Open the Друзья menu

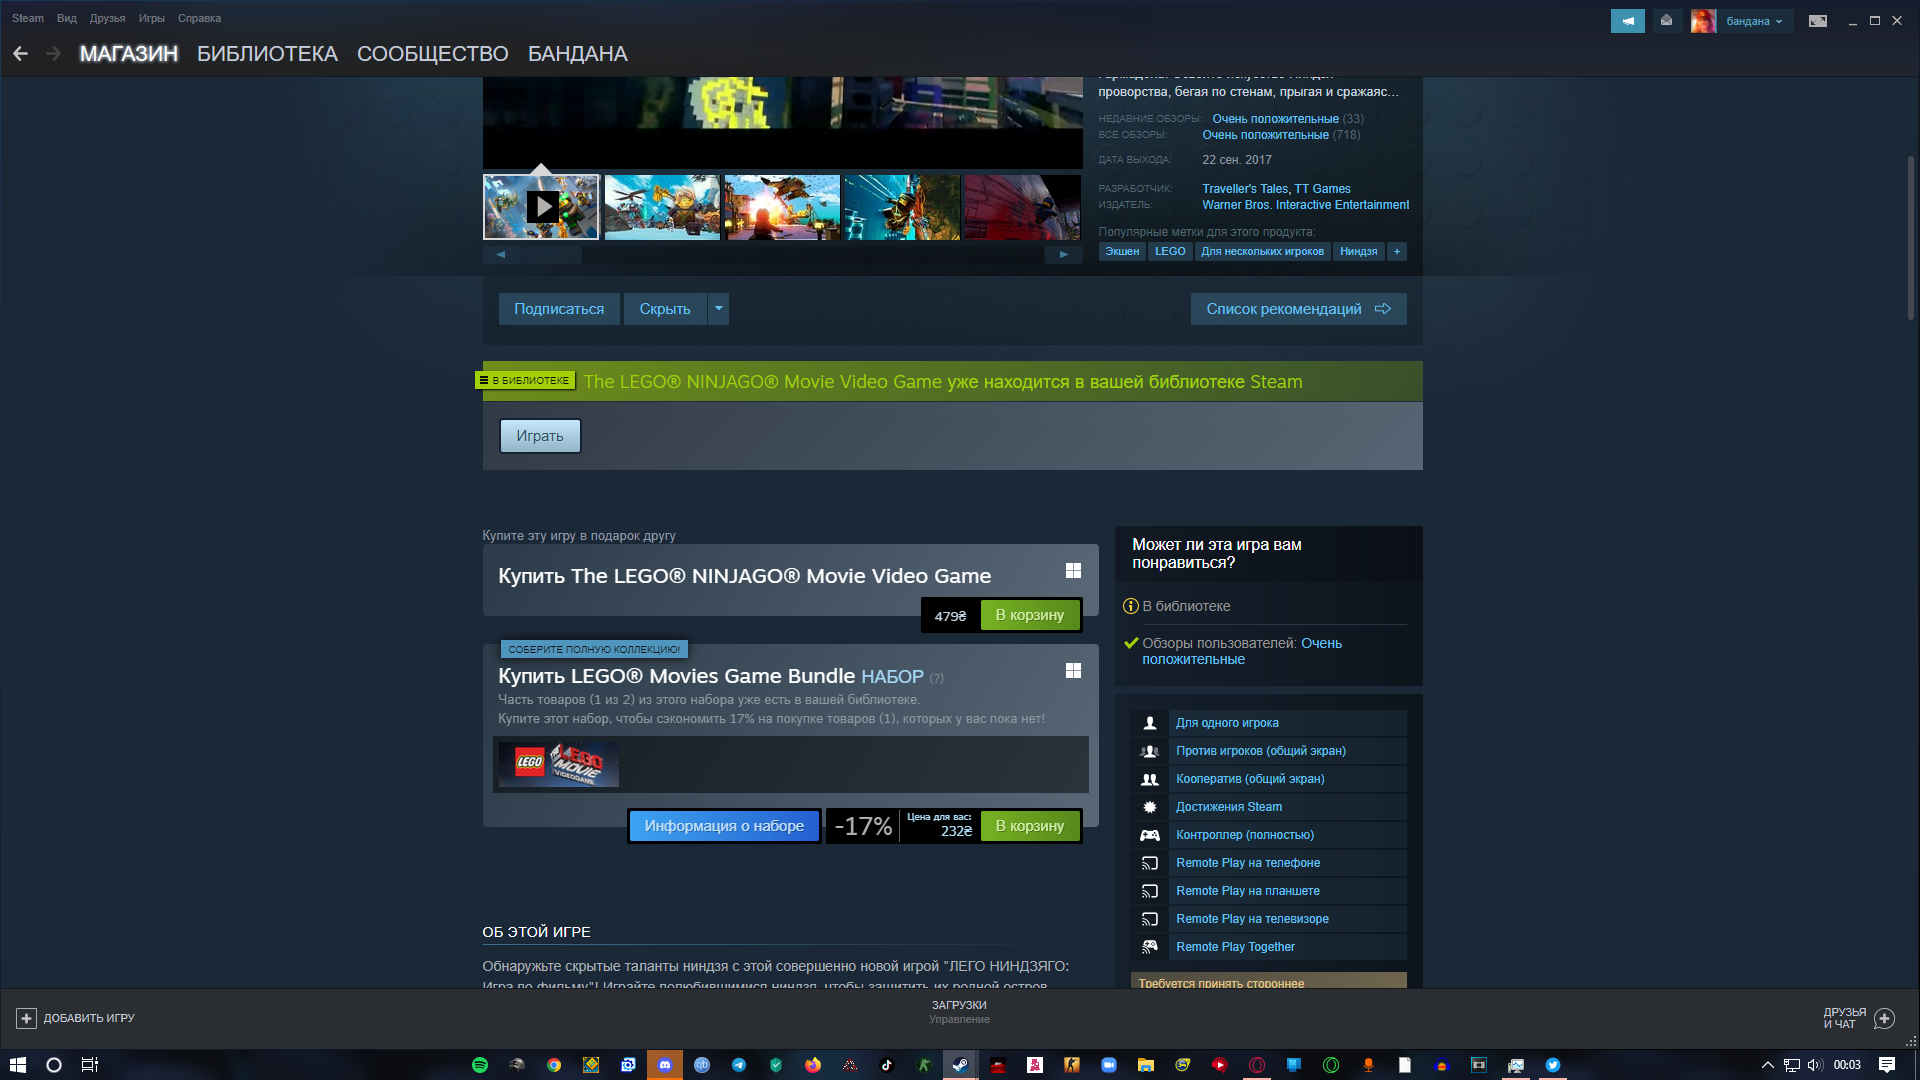tap(107, 18)
